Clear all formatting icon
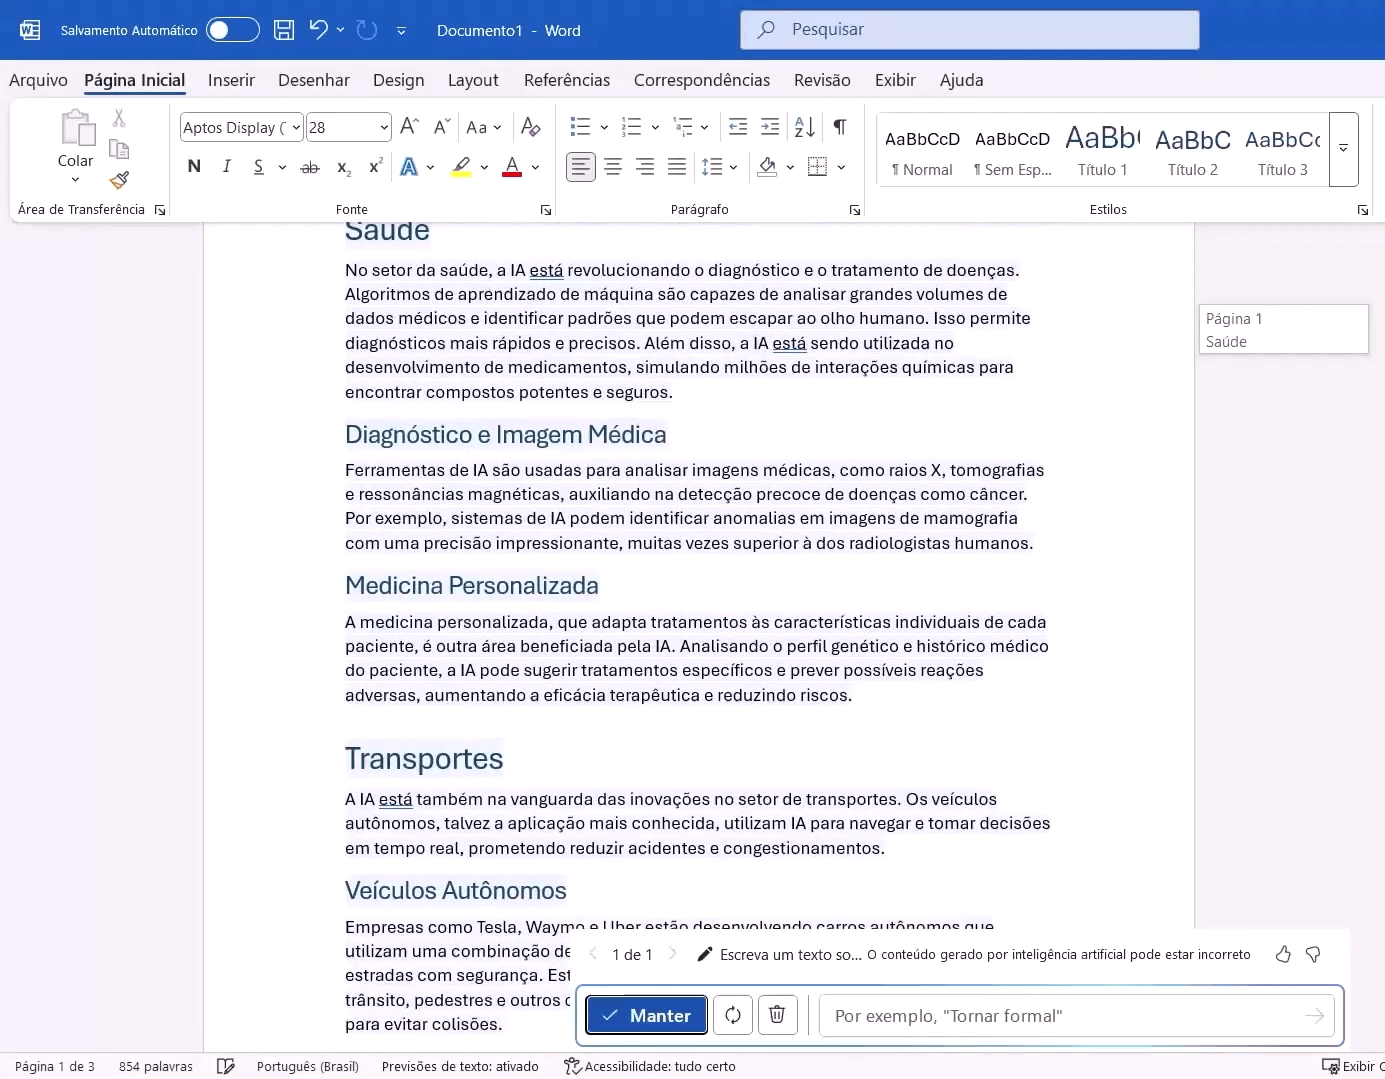 pos(531,127)
